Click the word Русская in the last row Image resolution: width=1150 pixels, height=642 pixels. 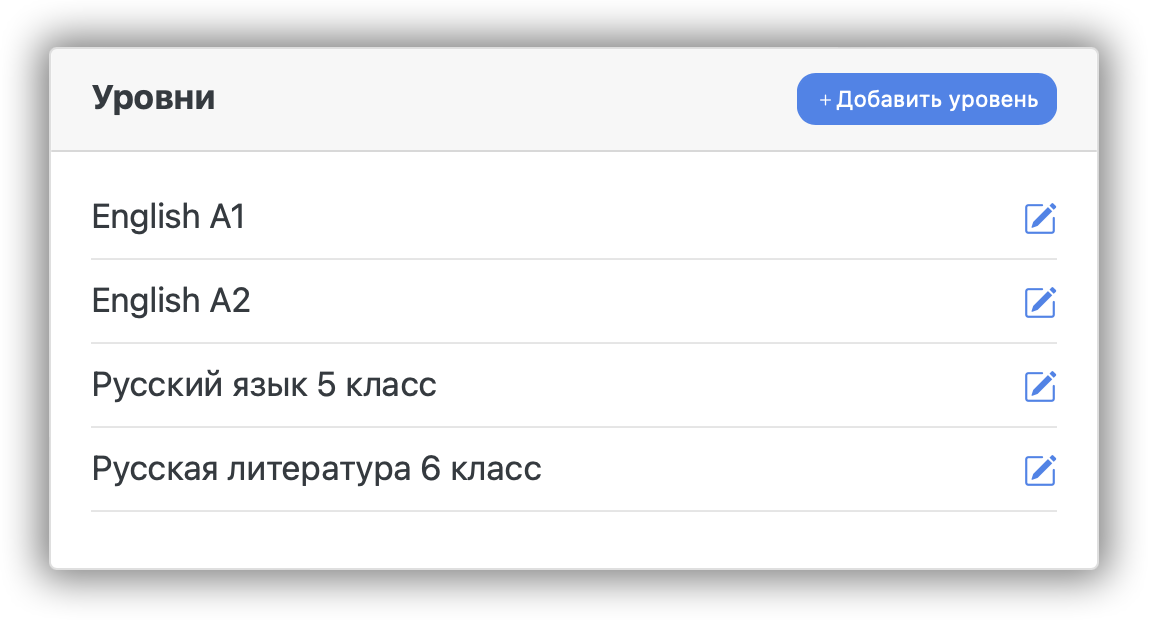pos(155,469)
